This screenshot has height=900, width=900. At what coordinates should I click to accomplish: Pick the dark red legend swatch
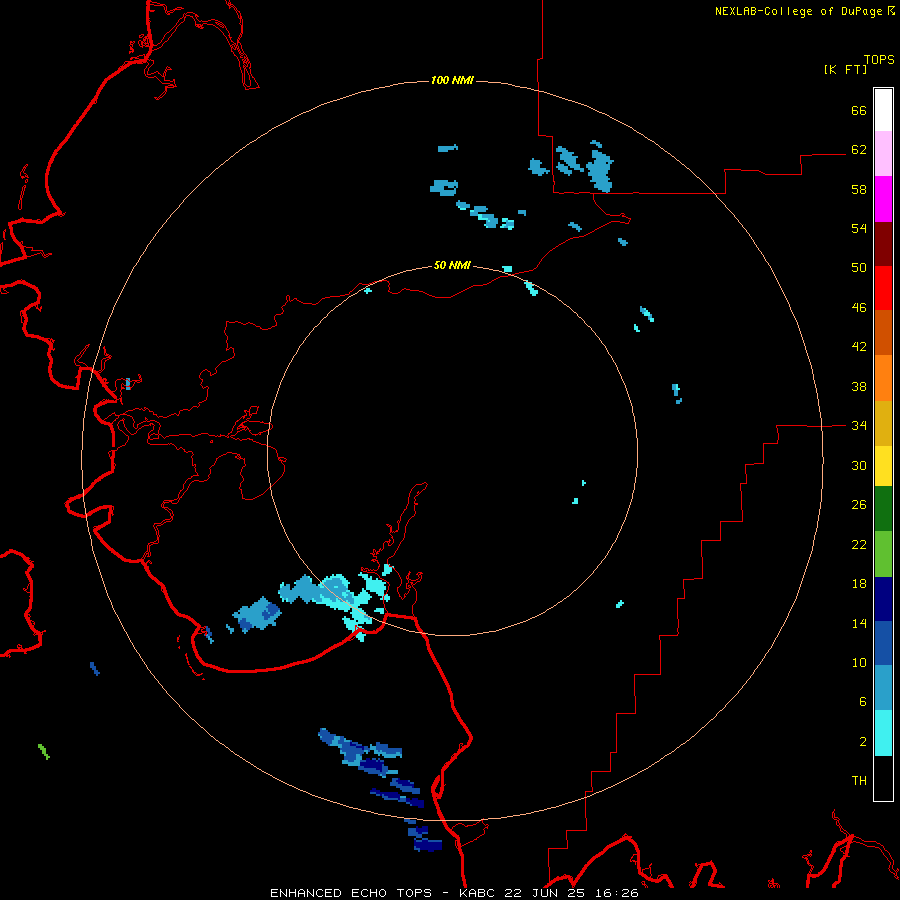tap(883, 243)
